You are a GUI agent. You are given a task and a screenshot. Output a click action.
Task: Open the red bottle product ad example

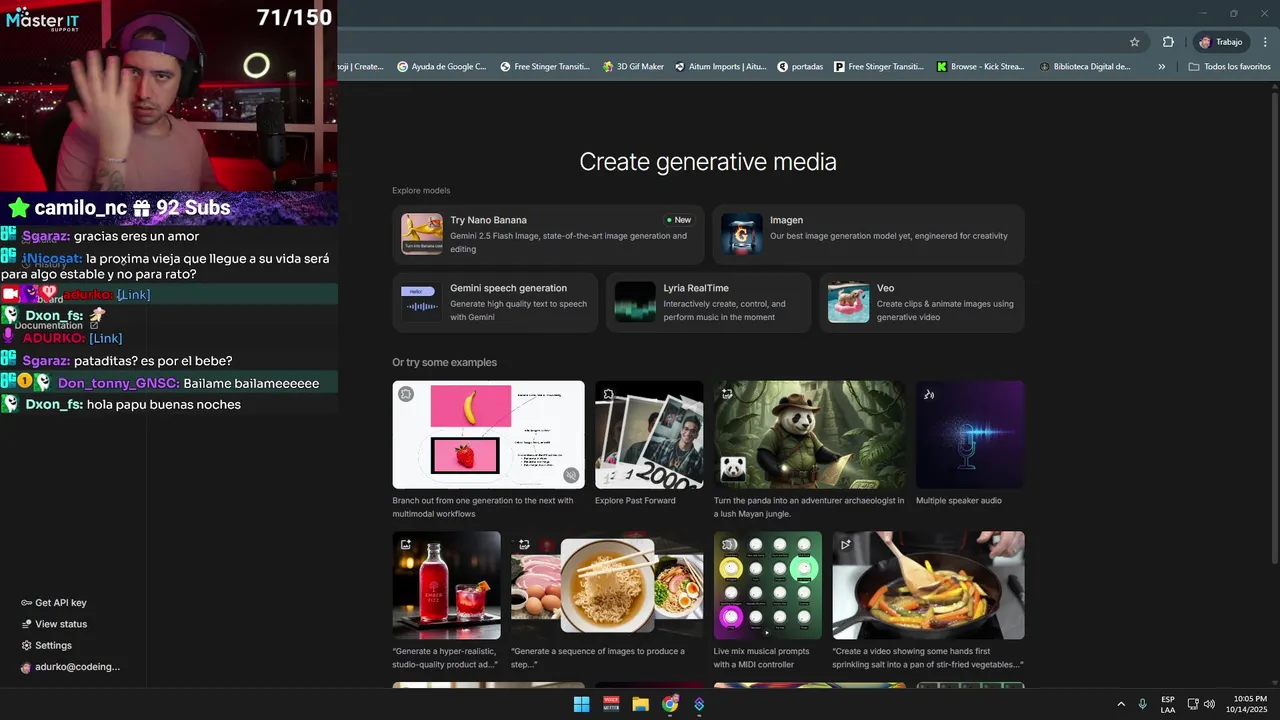447,585
